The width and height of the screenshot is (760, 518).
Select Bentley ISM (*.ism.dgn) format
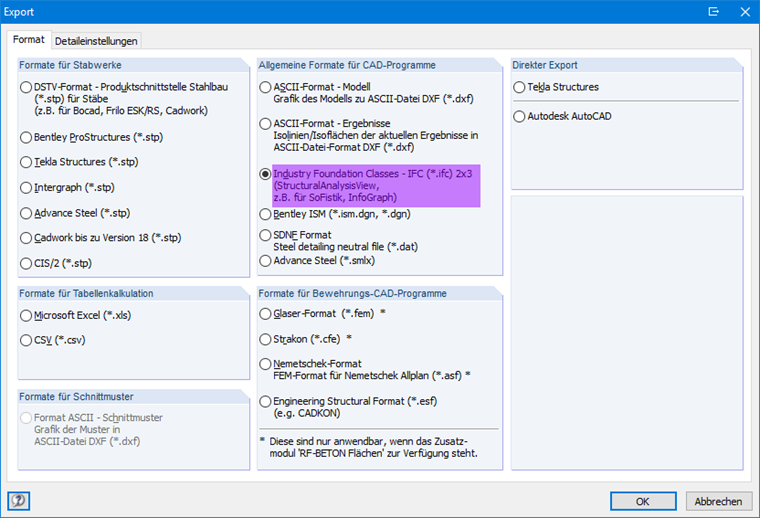265,214
